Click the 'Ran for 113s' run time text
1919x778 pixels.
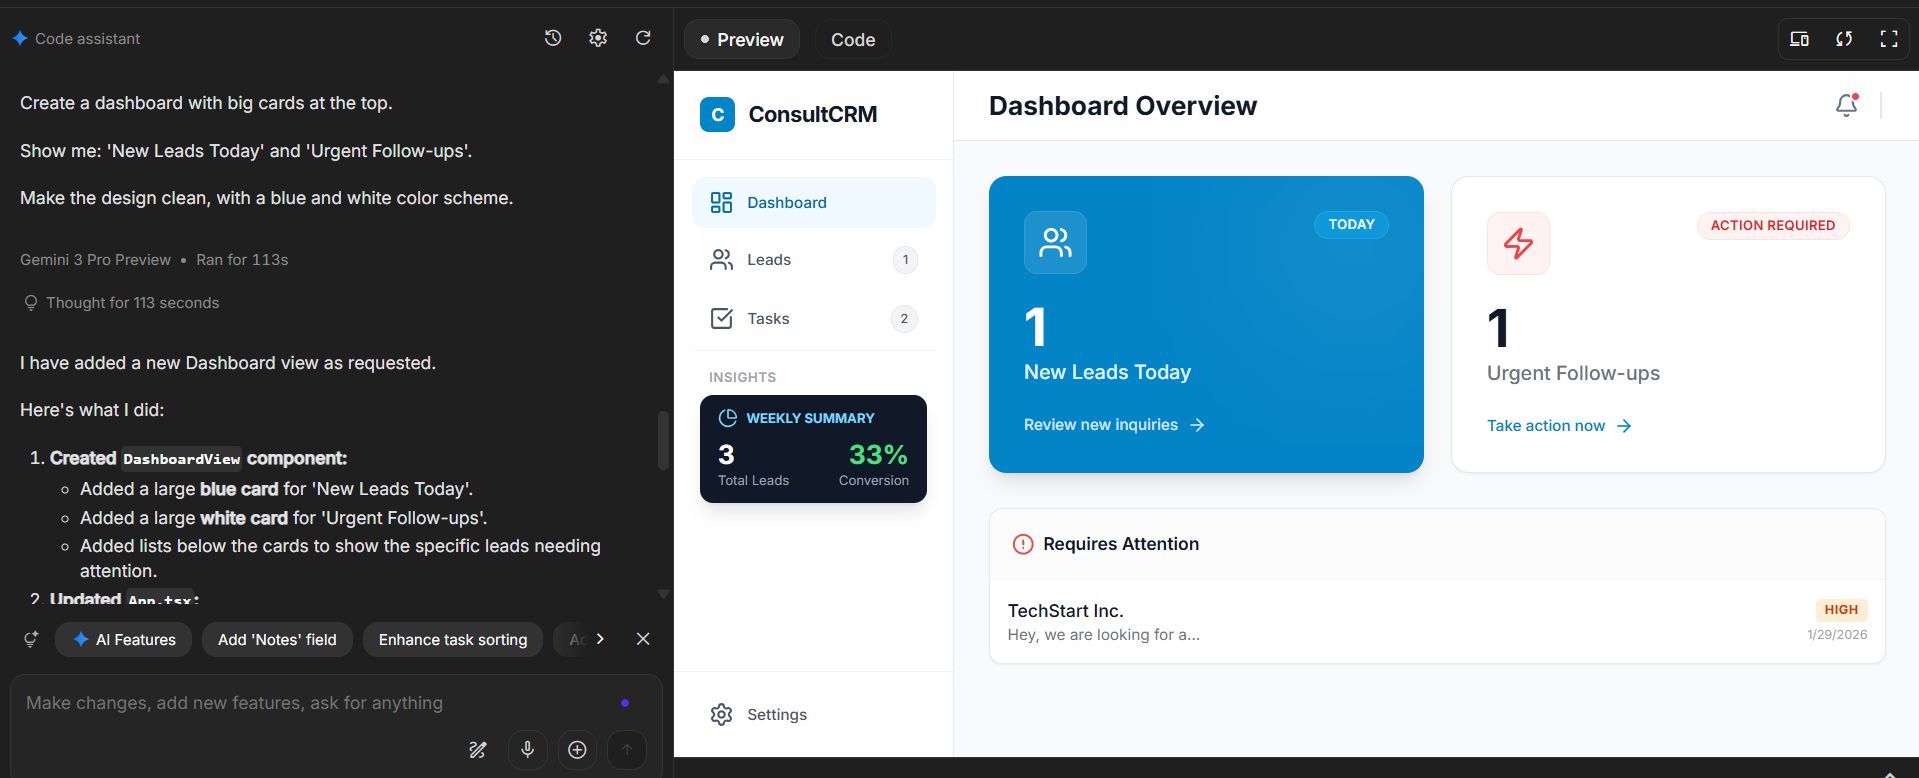coord(242,260)
